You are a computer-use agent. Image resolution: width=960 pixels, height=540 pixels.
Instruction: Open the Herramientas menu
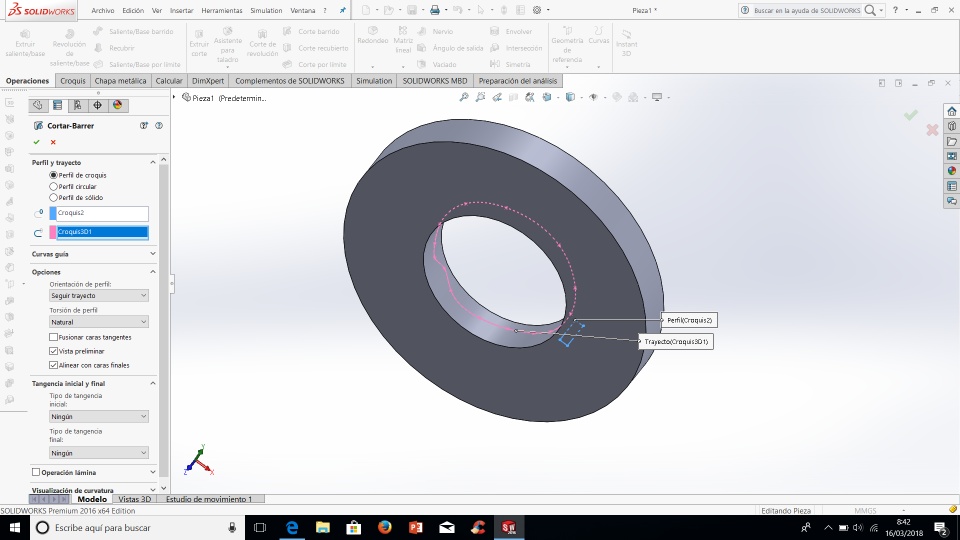tap(221, 10)
